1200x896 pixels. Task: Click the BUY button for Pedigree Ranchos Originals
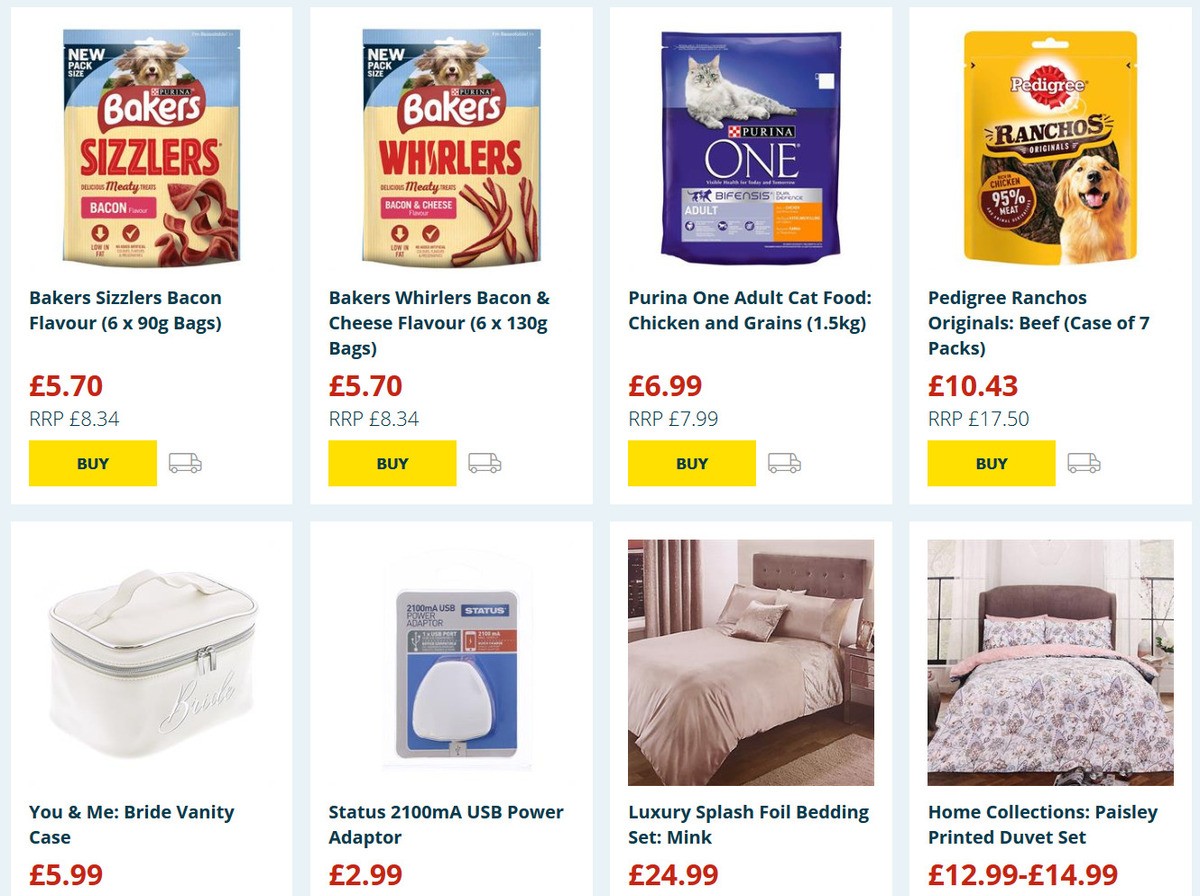[x=991, y=463]
